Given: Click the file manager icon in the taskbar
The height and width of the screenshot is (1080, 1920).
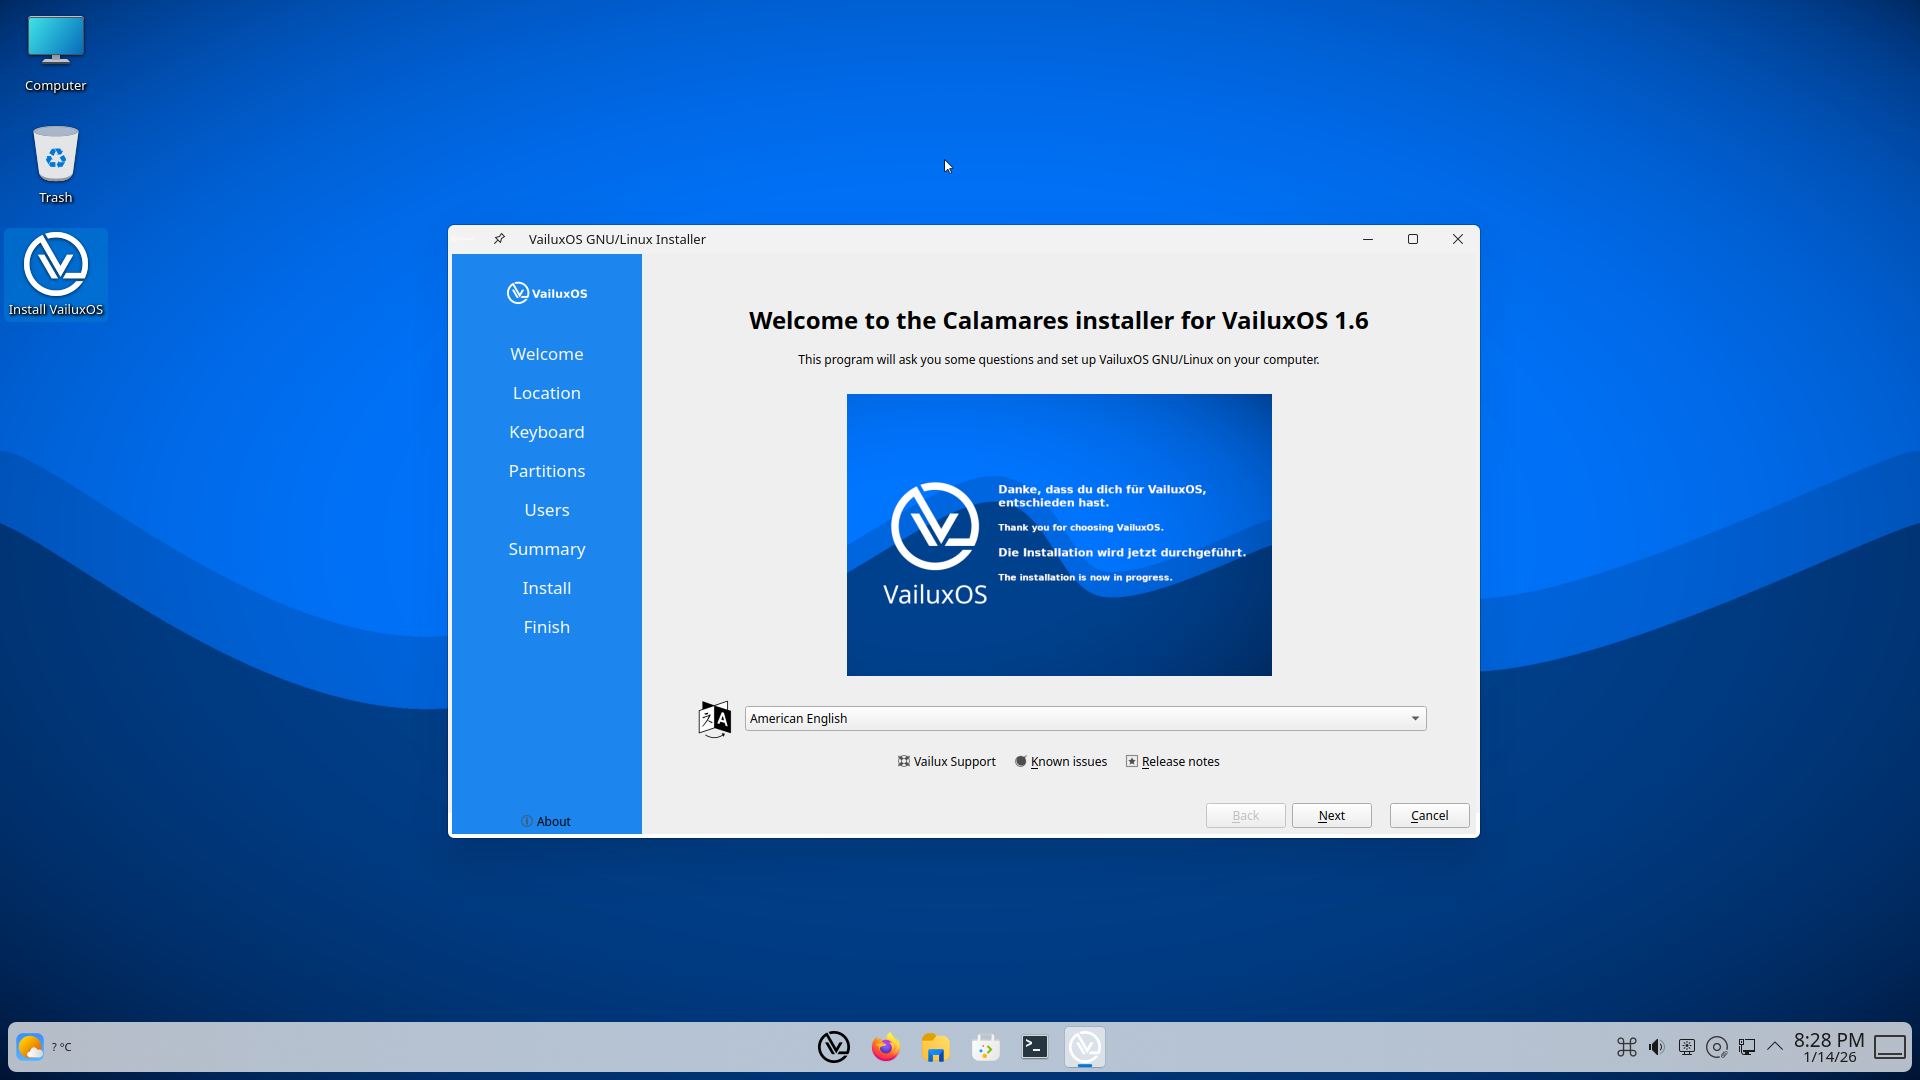Looking at the screenshot, I should 935,1047.
